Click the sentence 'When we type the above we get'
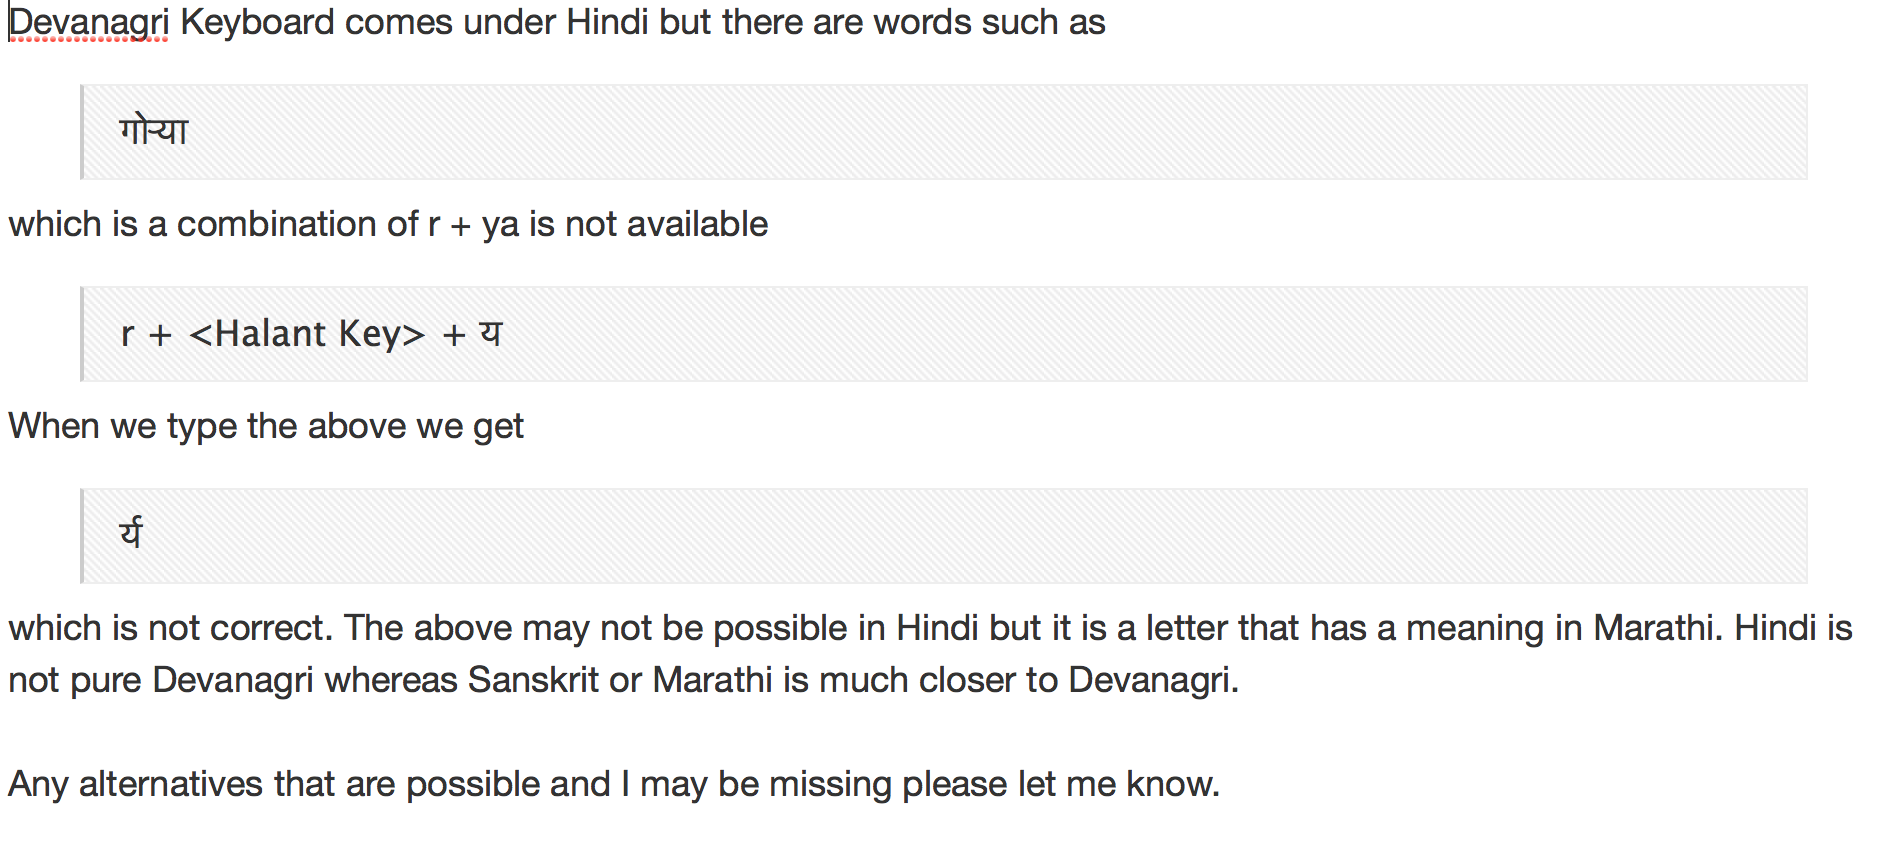1878x844 pixels. [x=266, y=426]
